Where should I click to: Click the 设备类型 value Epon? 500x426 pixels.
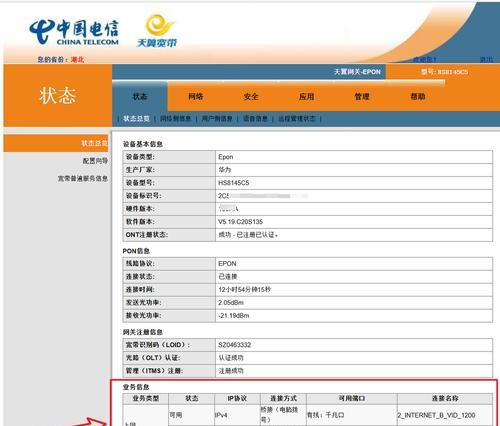pos(226,157)
